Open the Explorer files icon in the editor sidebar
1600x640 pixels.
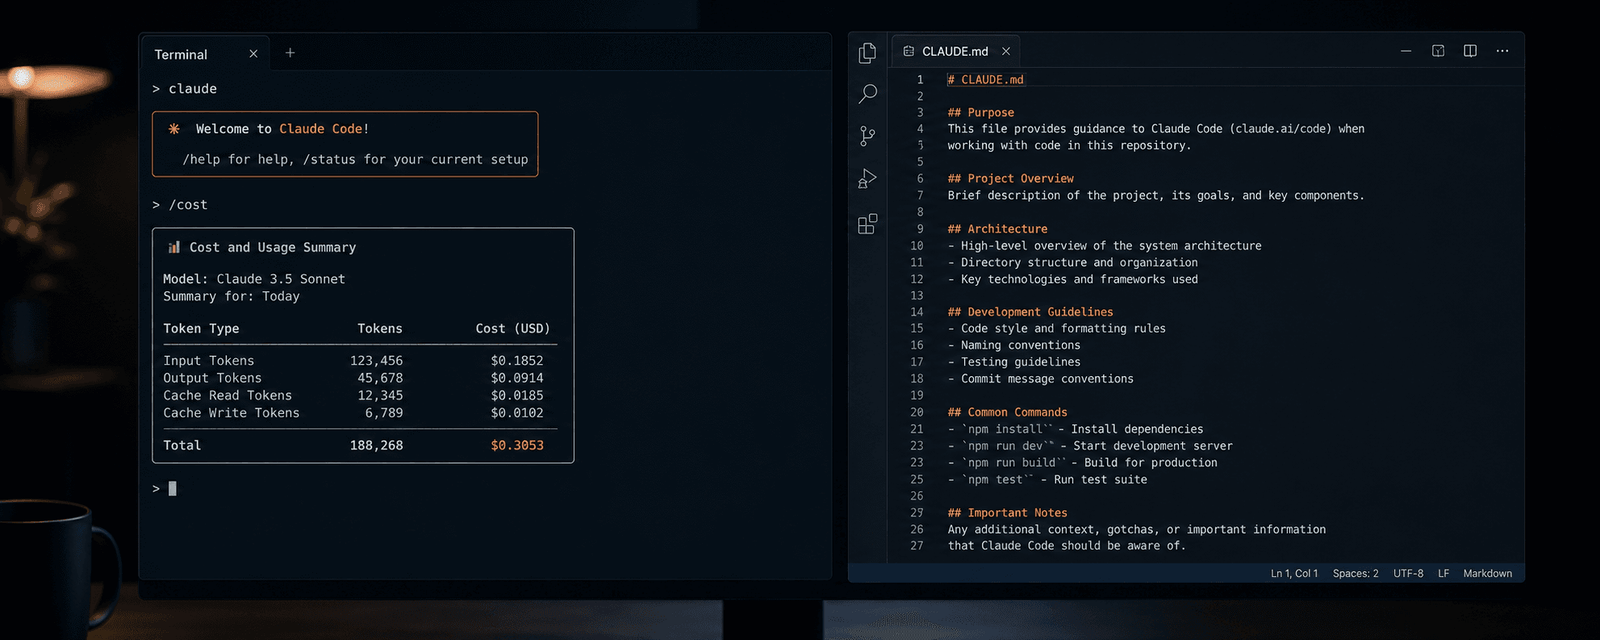[x=867, y=53]
